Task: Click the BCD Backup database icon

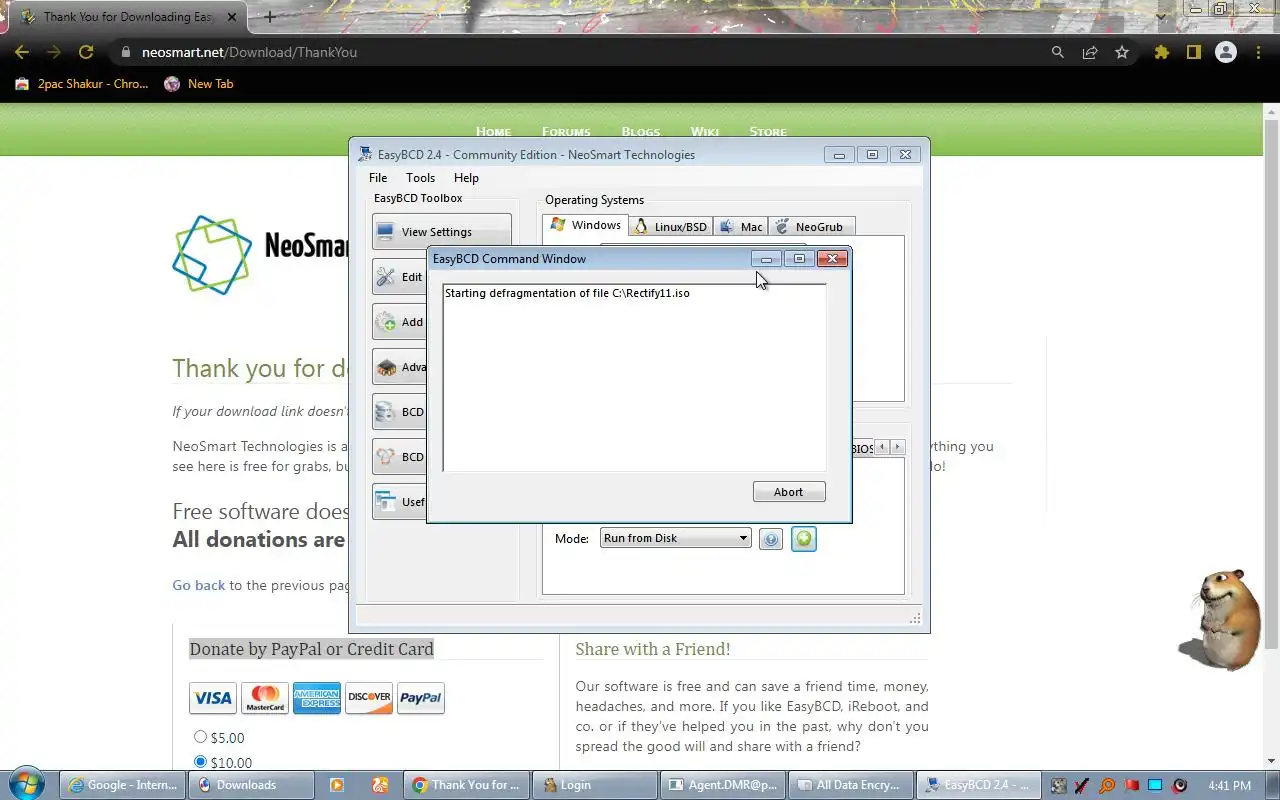Action: pyautogui.click(x=385, y=412)
